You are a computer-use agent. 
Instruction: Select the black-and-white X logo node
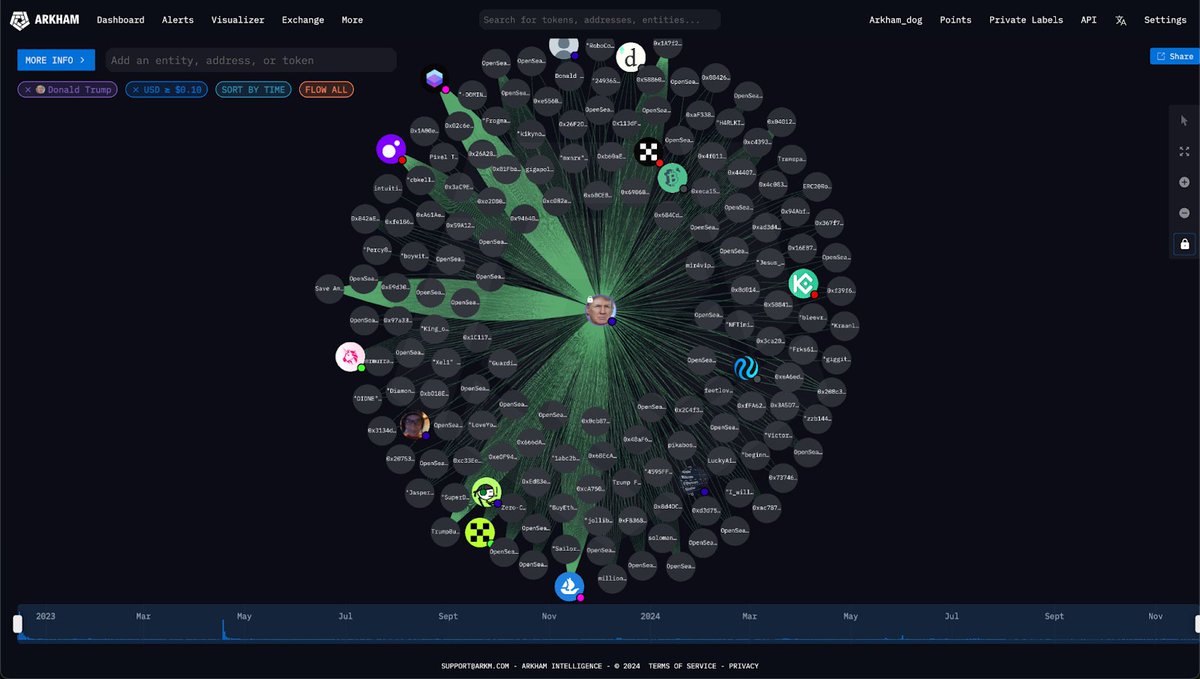[x=648, y=152]
